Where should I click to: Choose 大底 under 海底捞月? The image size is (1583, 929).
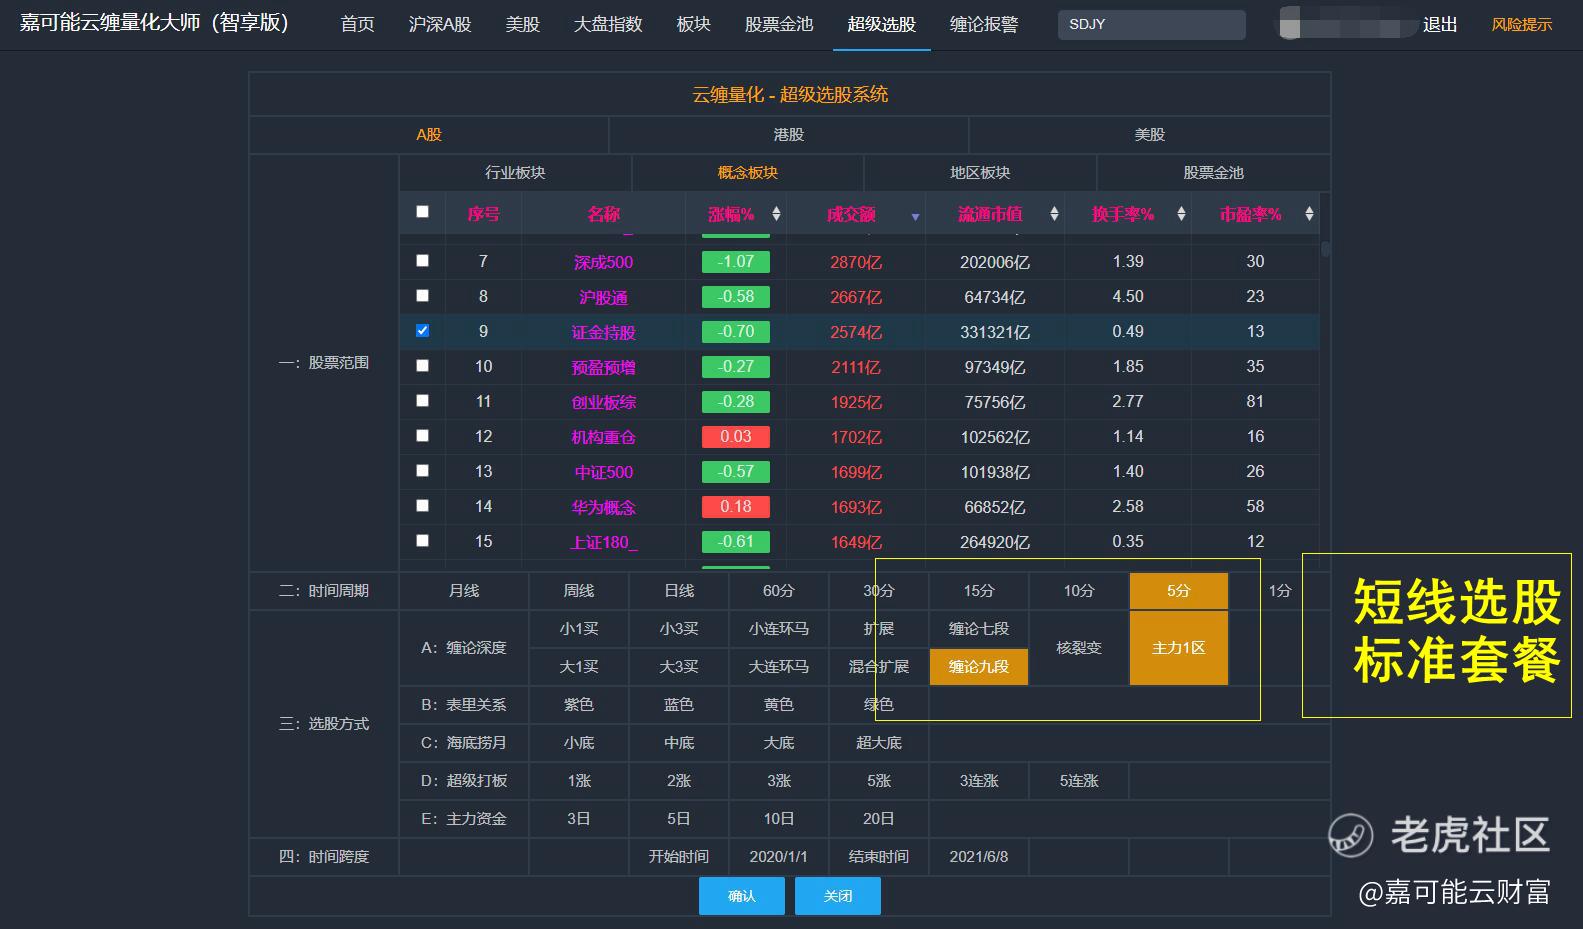(779, 743)
